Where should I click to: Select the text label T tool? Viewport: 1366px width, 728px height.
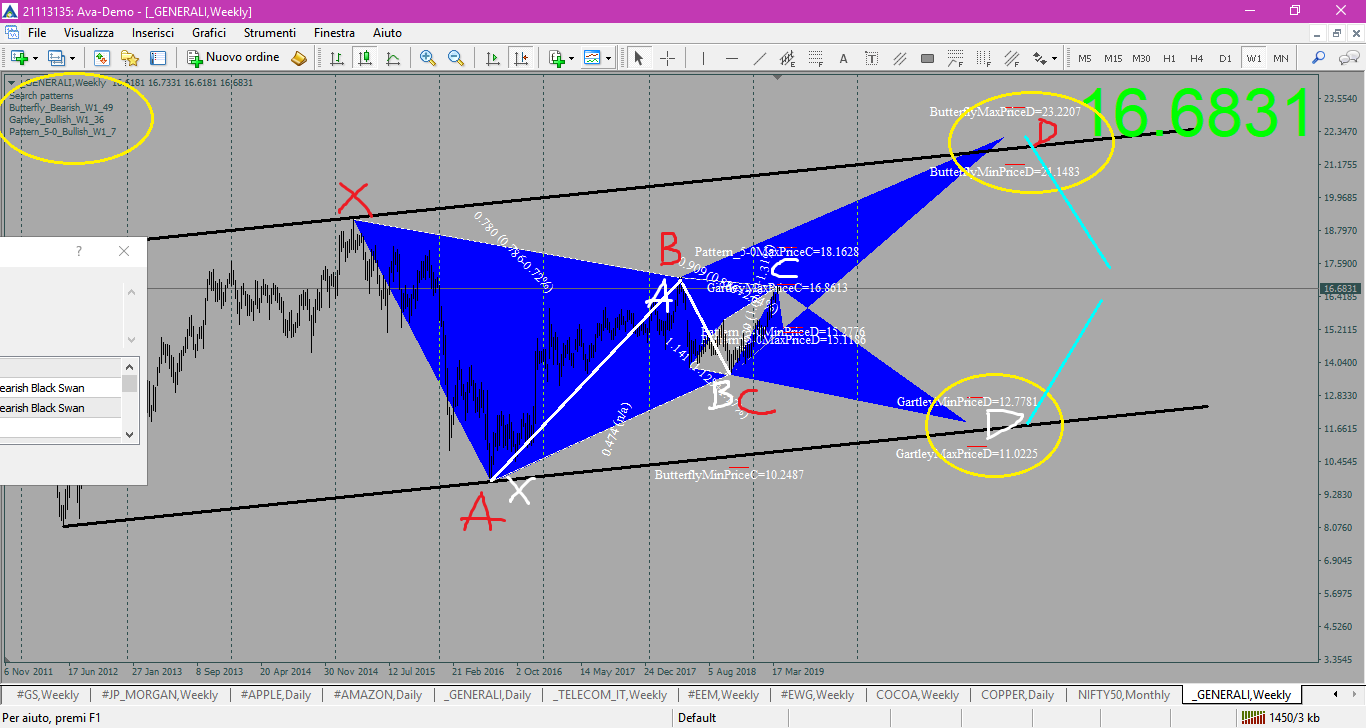pos(871,58)
